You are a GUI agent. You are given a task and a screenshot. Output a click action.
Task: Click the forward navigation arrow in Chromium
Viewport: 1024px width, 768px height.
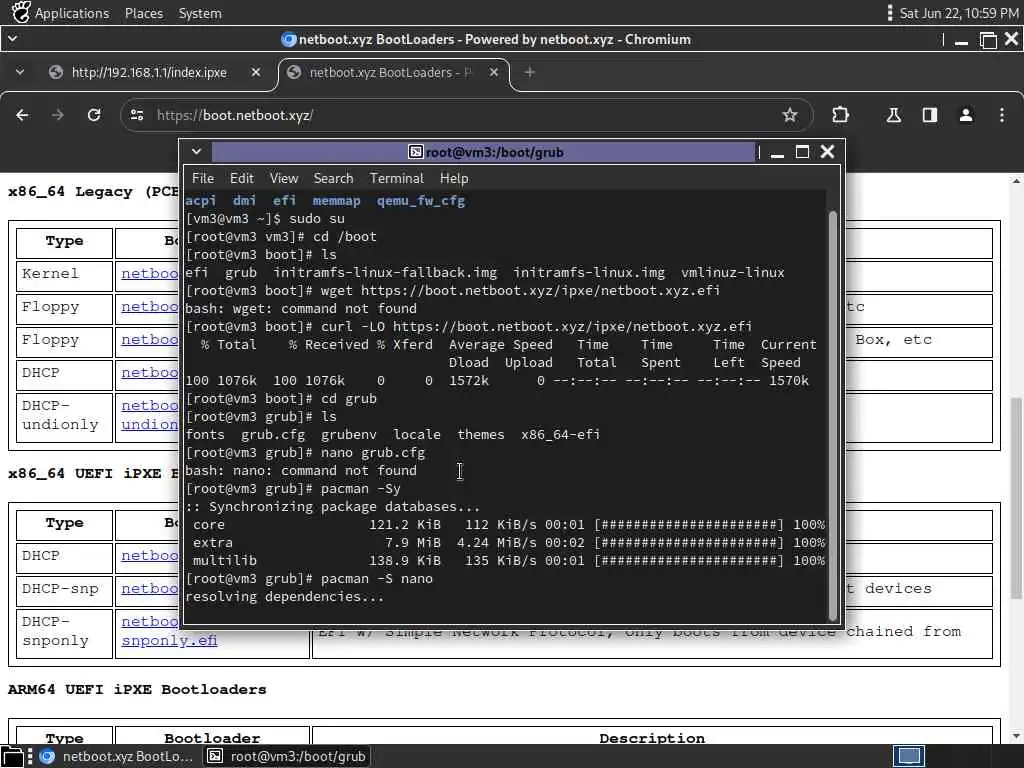(58, 115)
